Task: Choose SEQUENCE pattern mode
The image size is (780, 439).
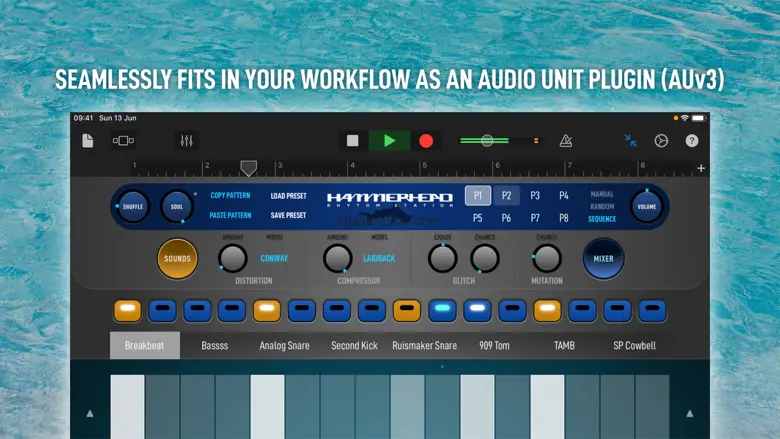Action: point(602,219)
